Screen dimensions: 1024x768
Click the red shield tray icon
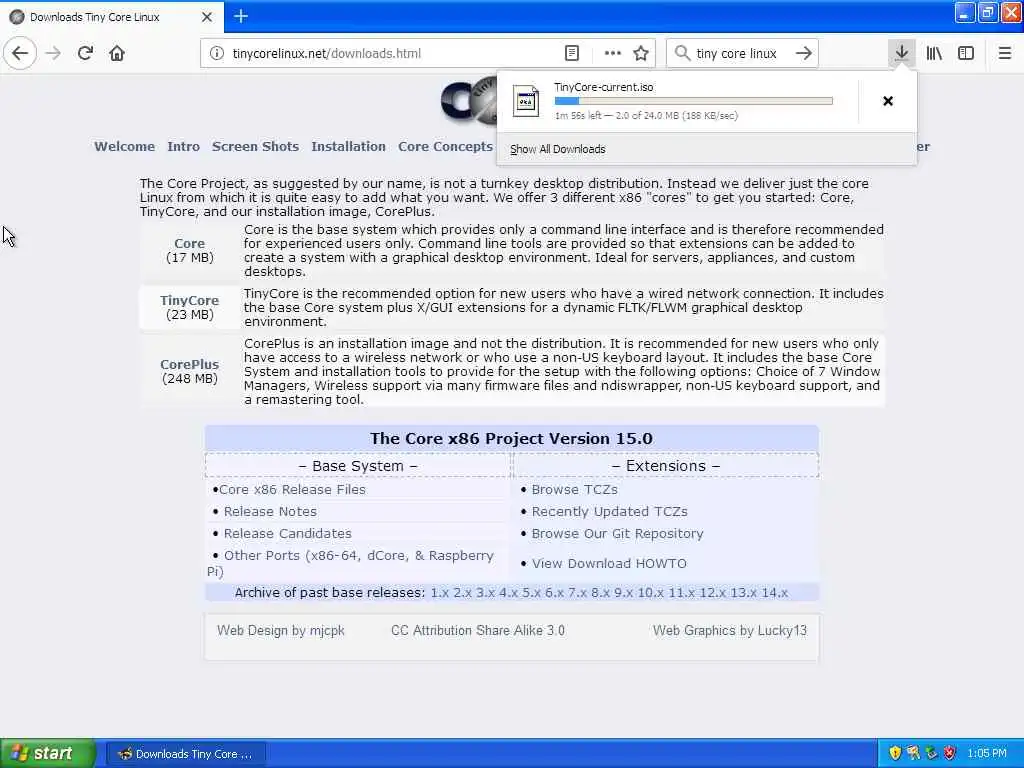950,753
